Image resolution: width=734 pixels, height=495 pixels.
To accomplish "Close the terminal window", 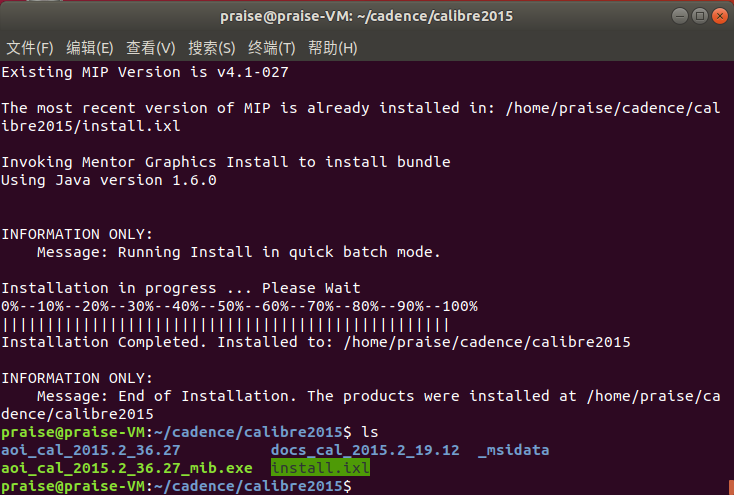I will (x=720, y=16).
